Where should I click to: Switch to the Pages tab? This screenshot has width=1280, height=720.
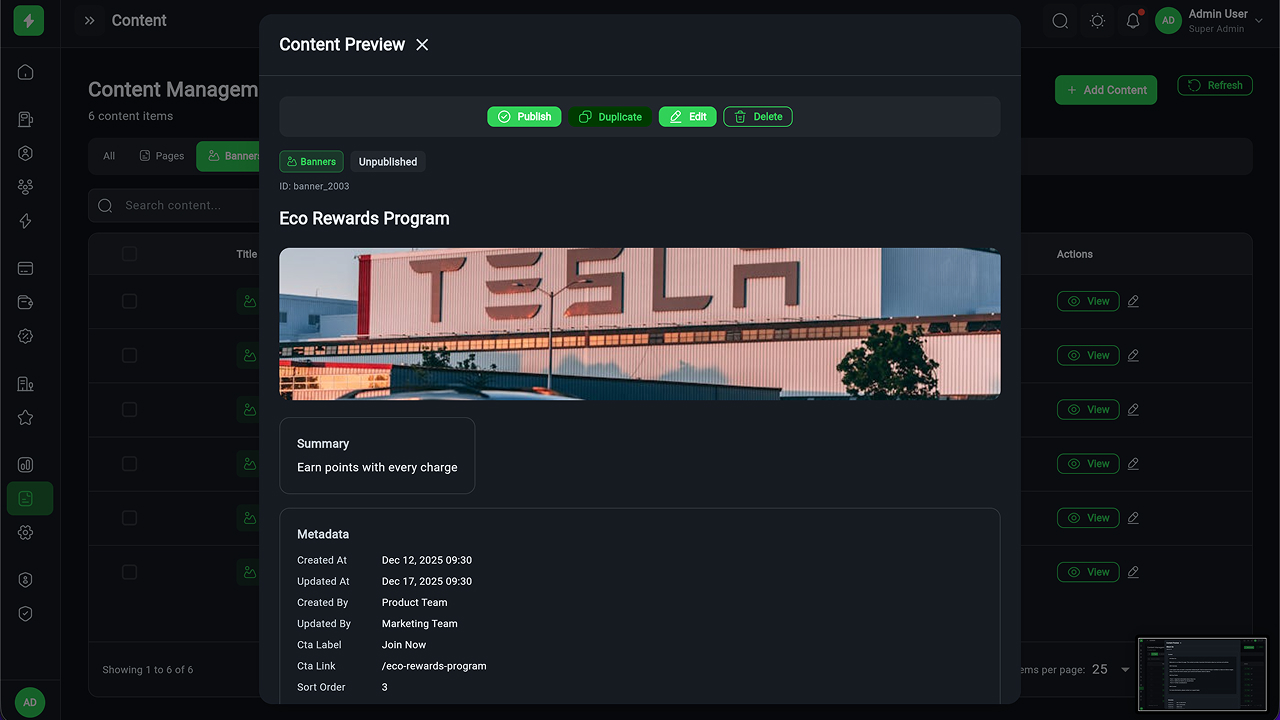(162, 156)
